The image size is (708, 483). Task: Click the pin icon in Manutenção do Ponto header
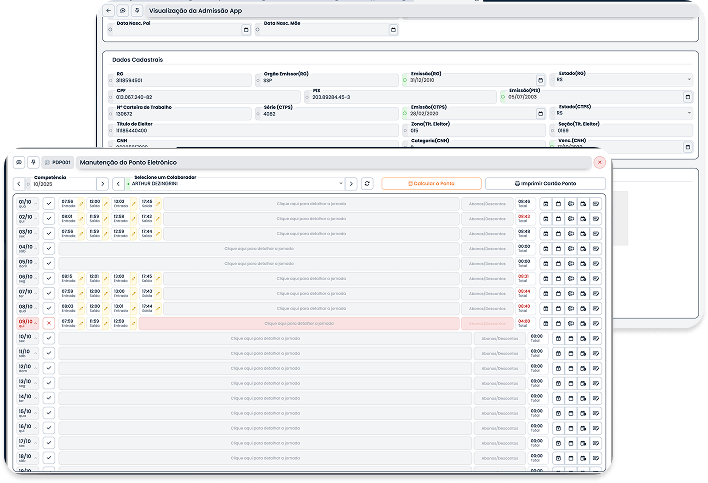[x=32, y=161]
